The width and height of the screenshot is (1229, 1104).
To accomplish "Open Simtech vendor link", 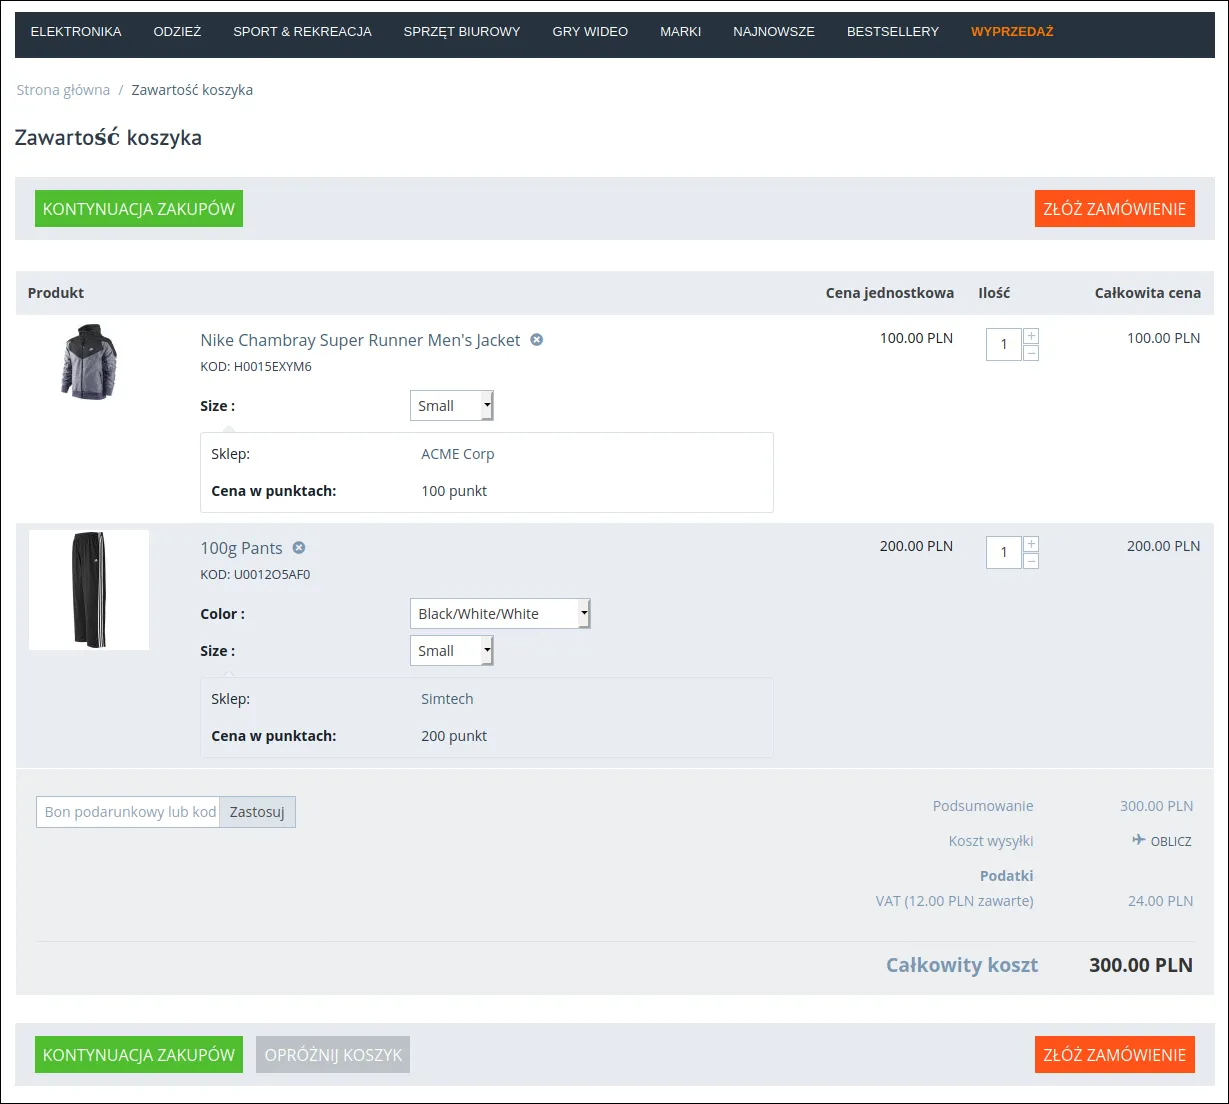I will (447, 699).
